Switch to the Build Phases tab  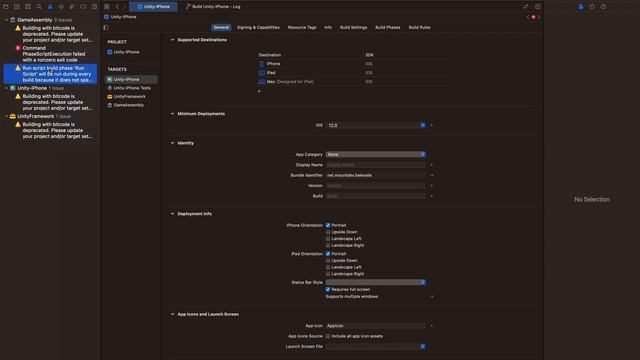388,27
